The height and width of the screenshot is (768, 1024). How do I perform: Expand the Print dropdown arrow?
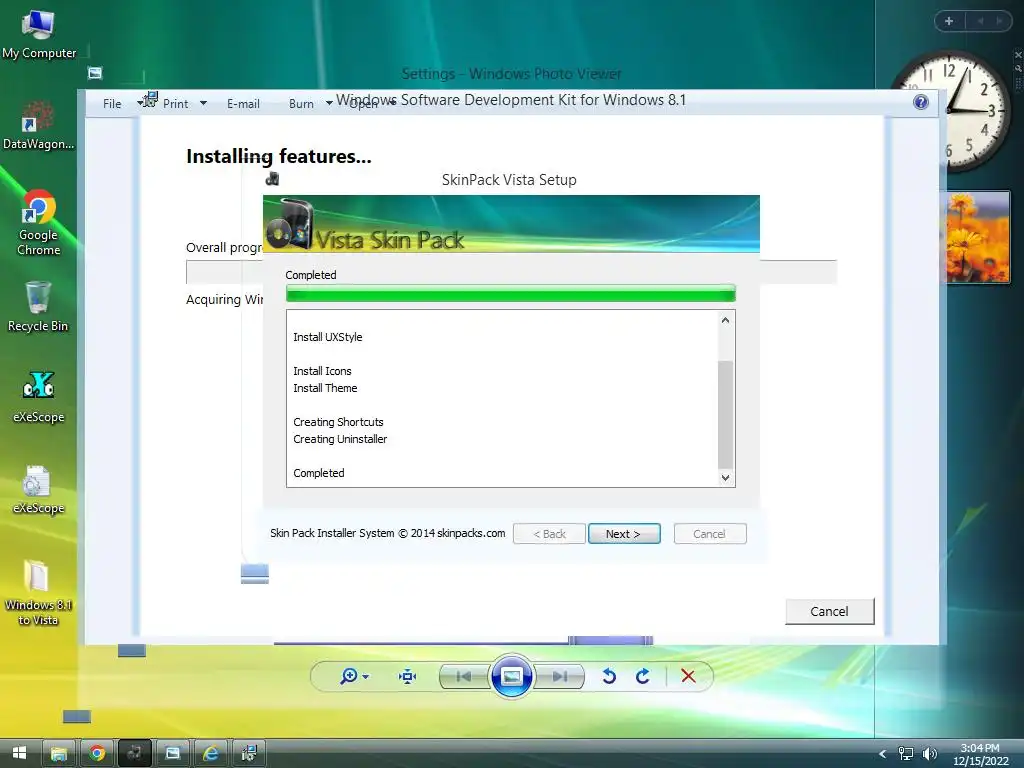point(203,103)
